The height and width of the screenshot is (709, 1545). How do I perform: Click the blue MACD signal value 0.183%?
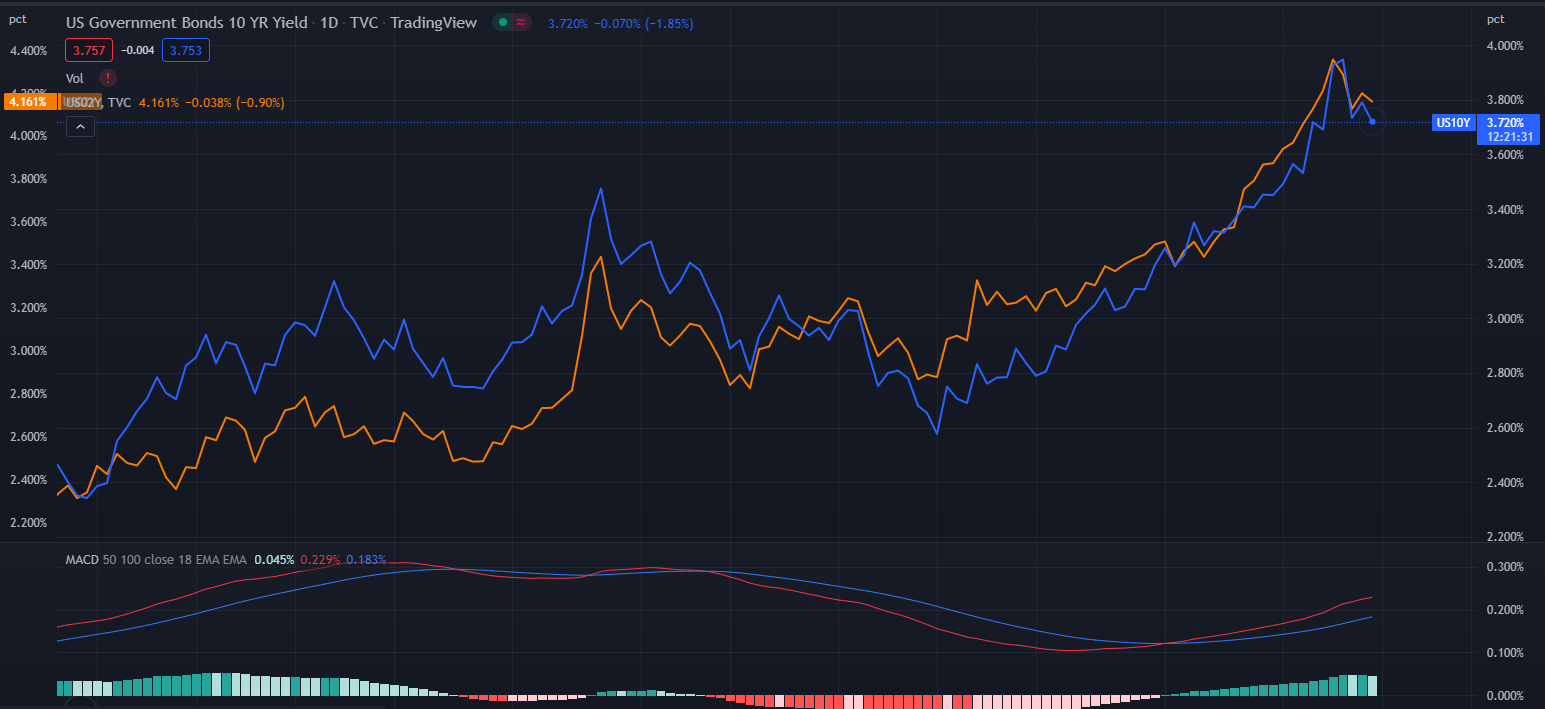pyautogui.click(x=366, y=560)
